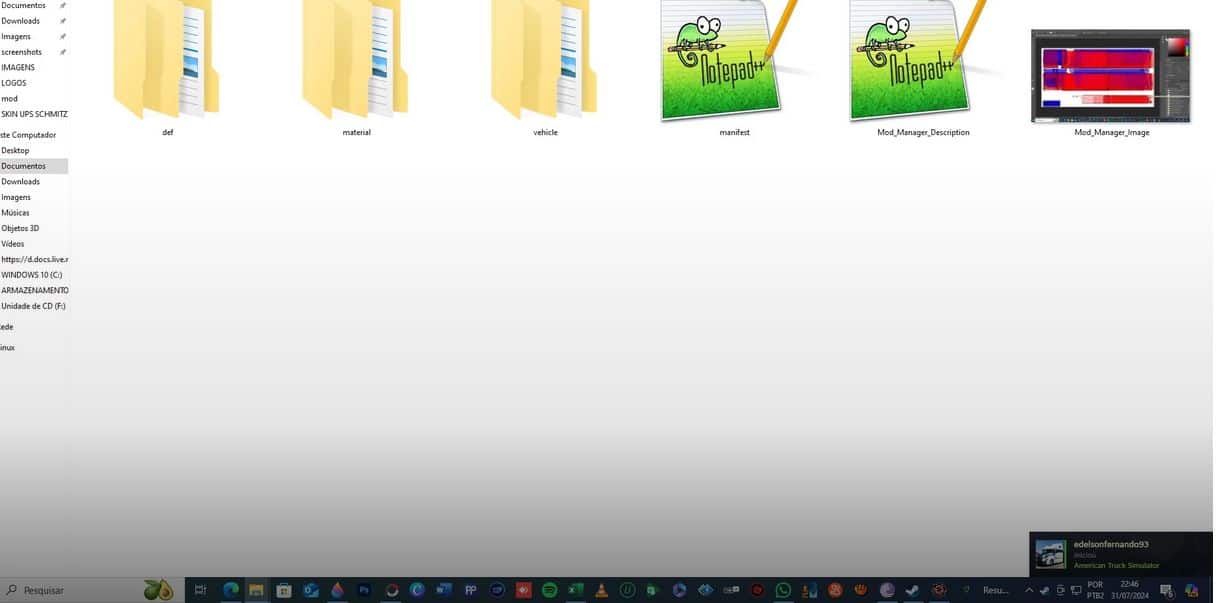Select Objetos 3D in the sidebar
The width and height of the screenshot is (1221, 603).
click(x=20, y=228)
